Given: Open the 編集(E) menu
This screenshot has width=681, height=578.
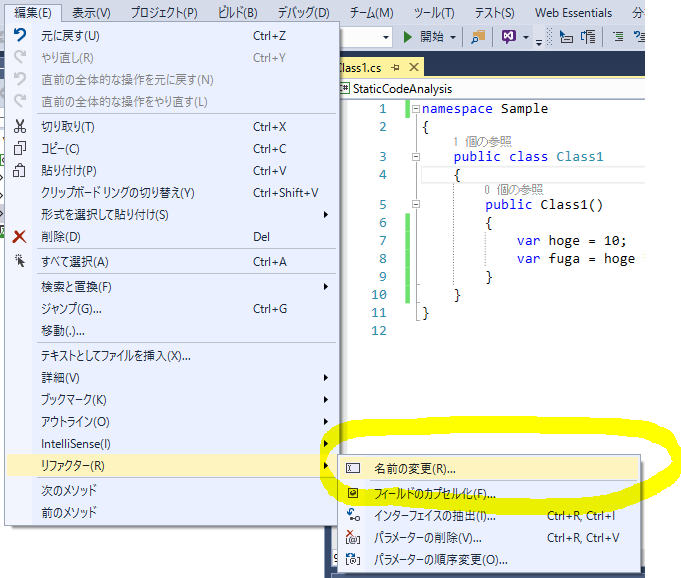Looking at the screenshot, I should point(33,13).
